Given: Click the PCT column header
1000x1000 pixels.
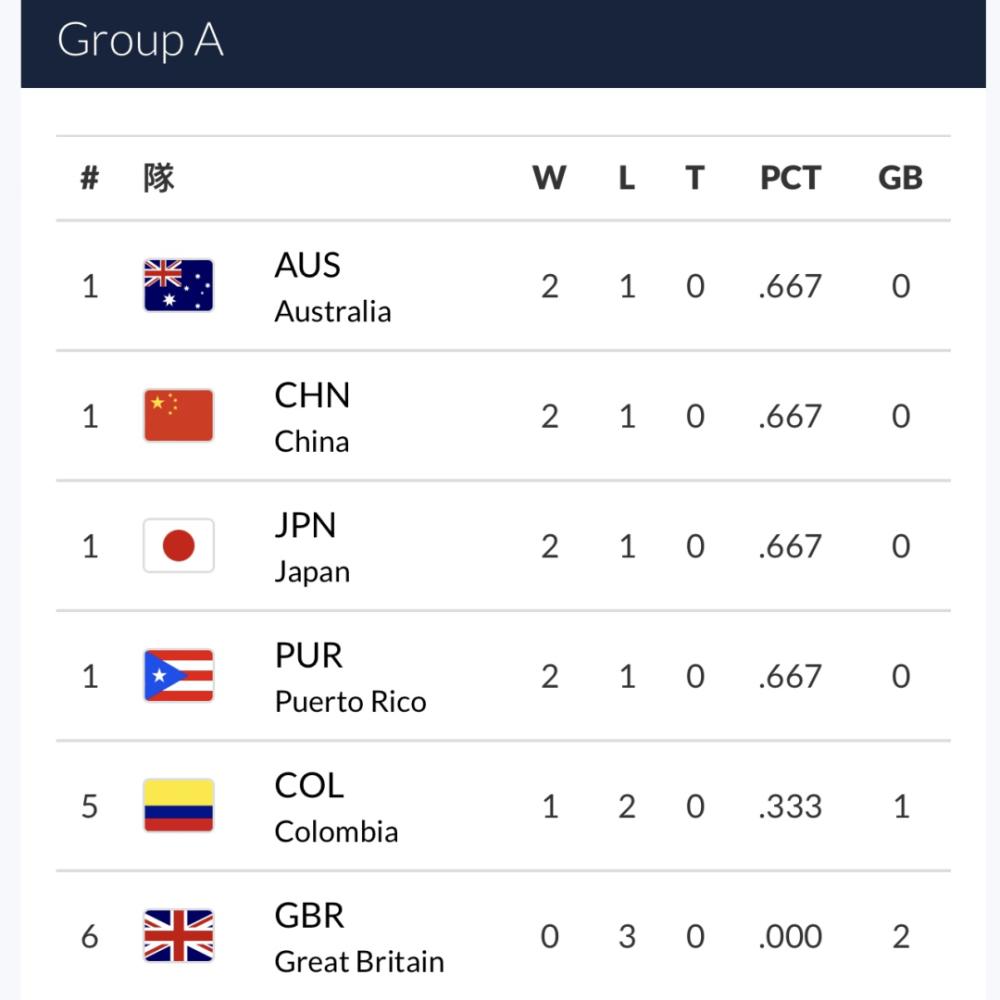Looking at the screenshot, I should pyautogui.click(x=791, y=178).
